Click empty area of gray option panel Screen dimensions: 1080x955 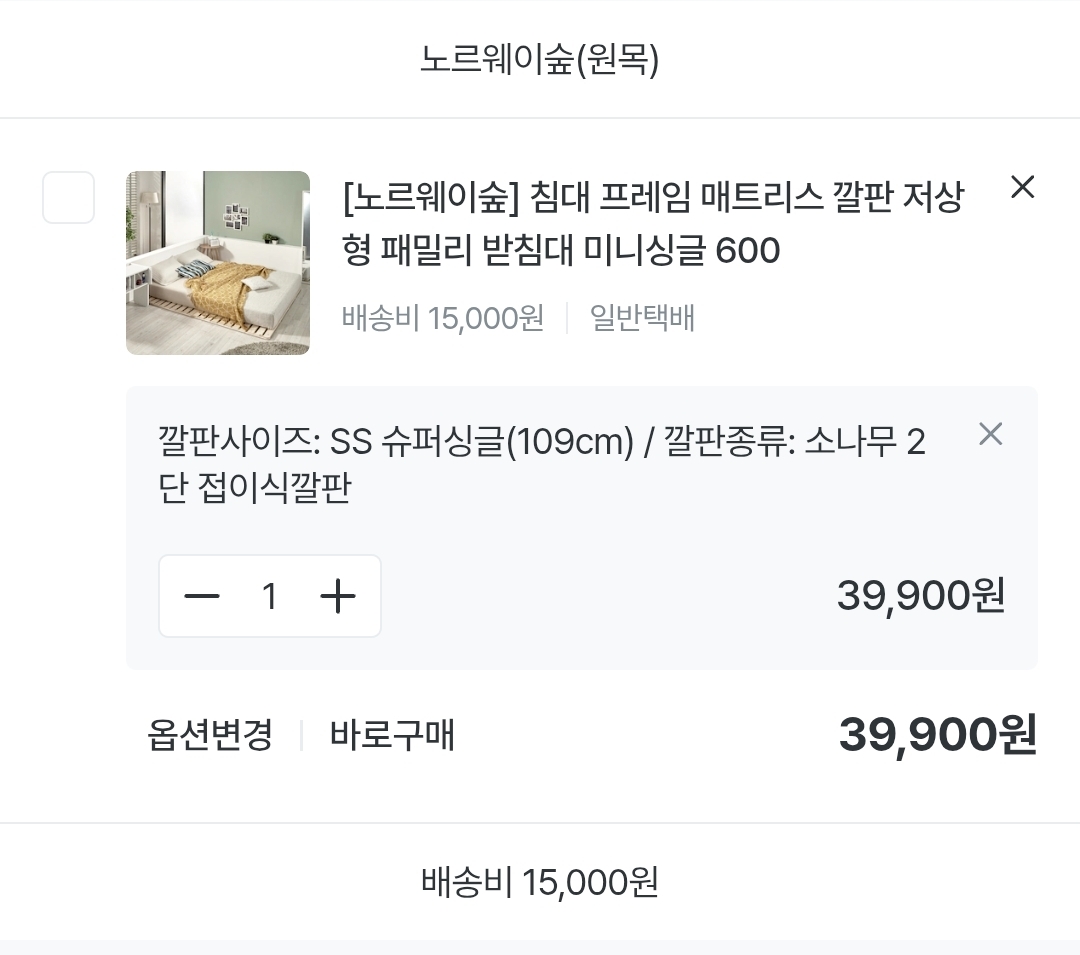[600, 610]
